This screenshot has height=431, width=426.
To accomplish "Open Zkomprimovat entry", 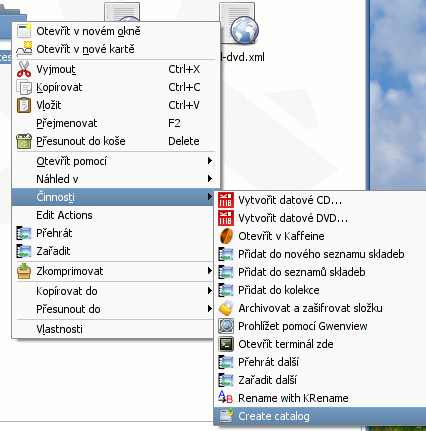I will point(113,271).
